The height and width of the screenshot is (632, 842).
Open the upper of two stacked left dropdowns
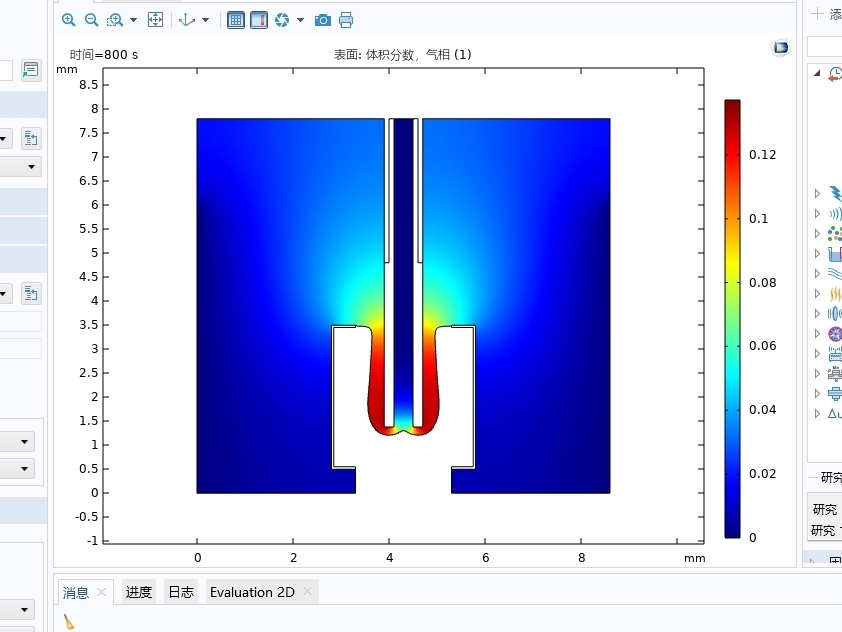18,441
